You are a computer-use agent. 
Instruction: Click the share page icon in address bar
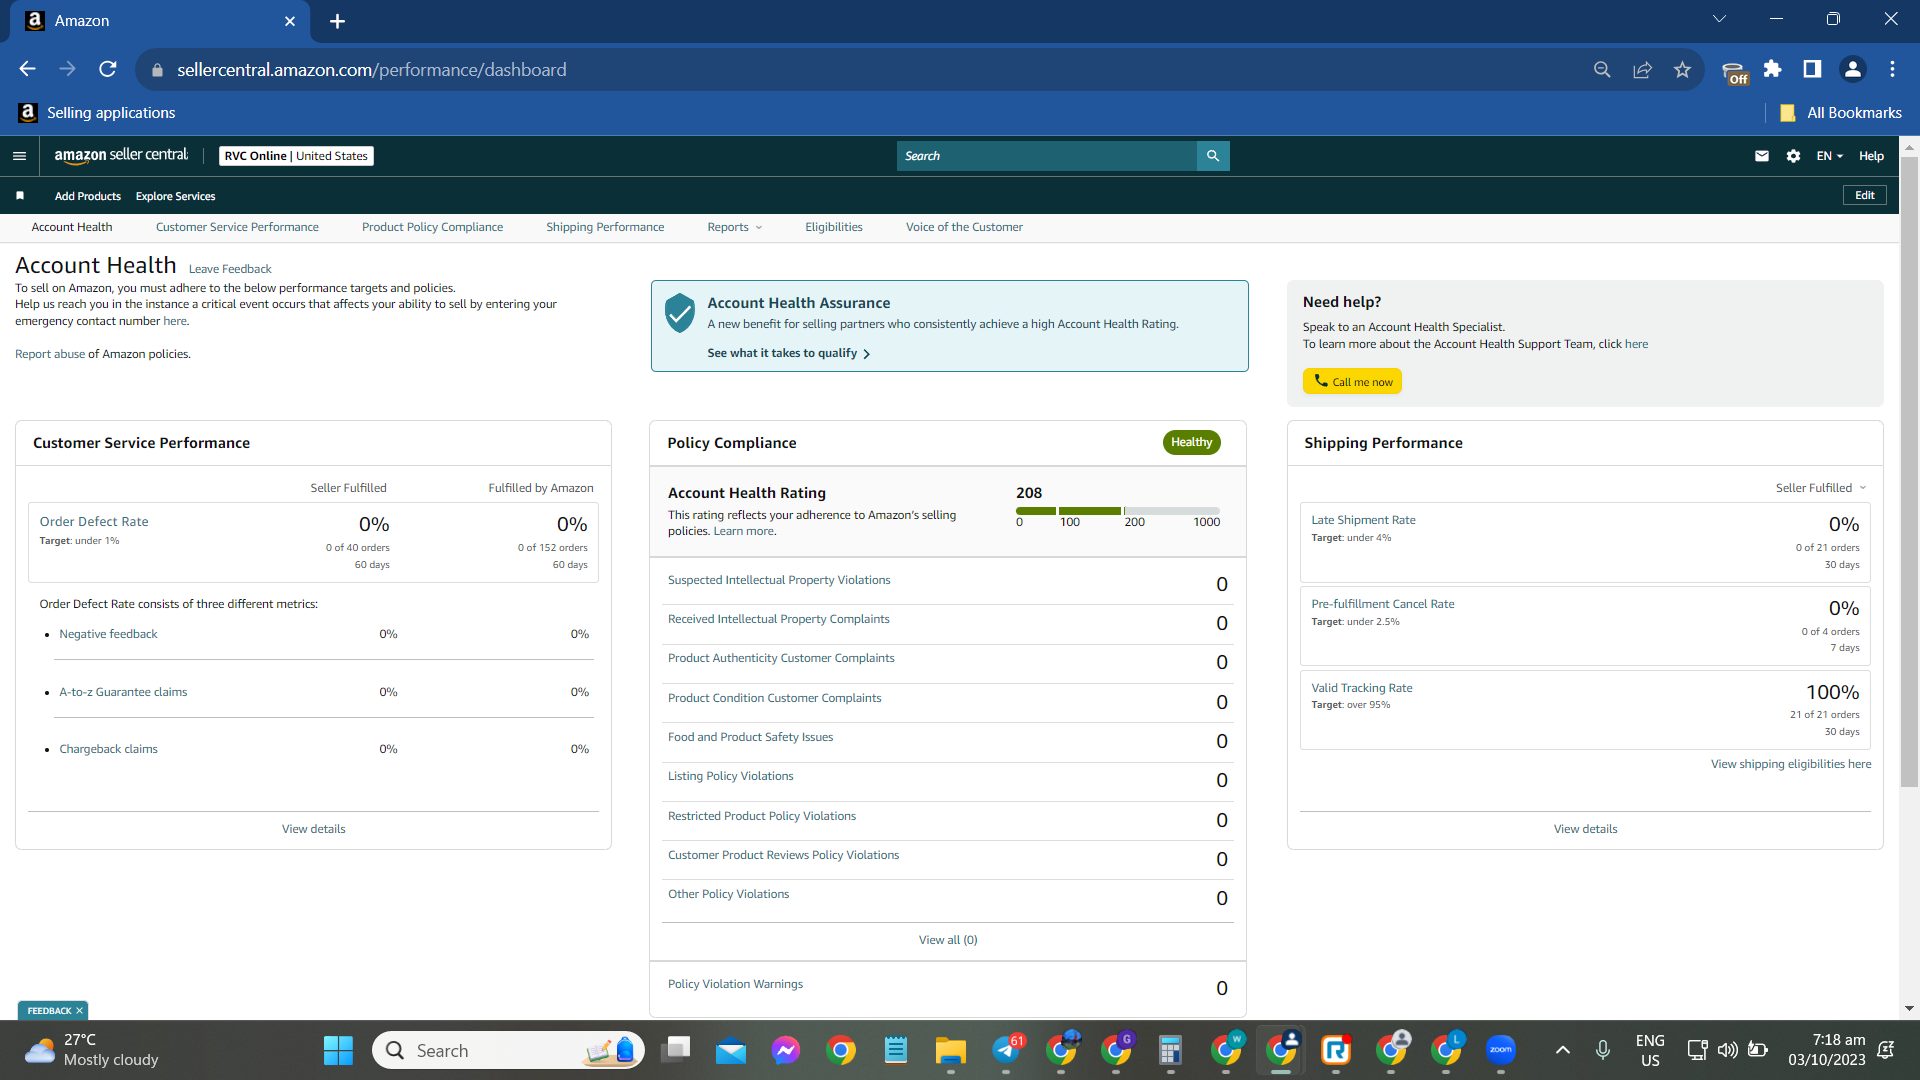[x=1642, y=69]
